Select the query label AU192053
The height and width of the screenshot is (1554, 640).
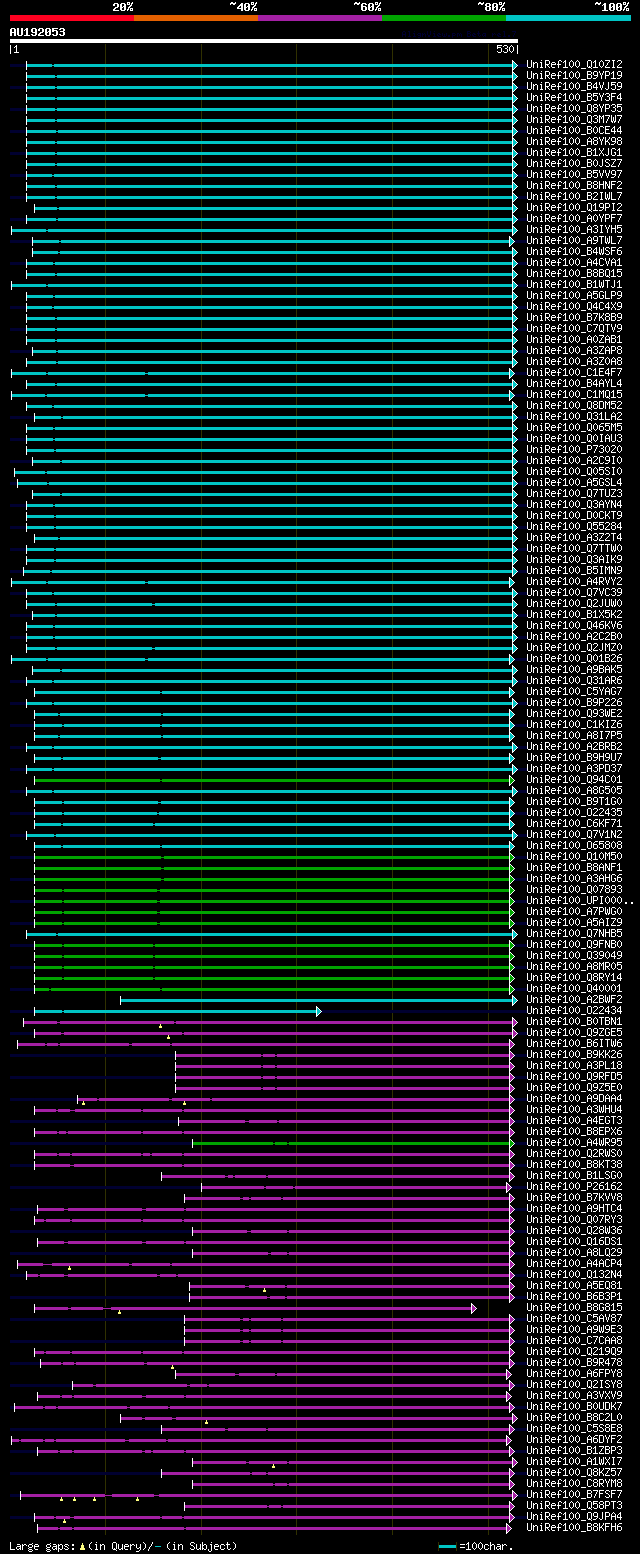click(x=38, y=32)
